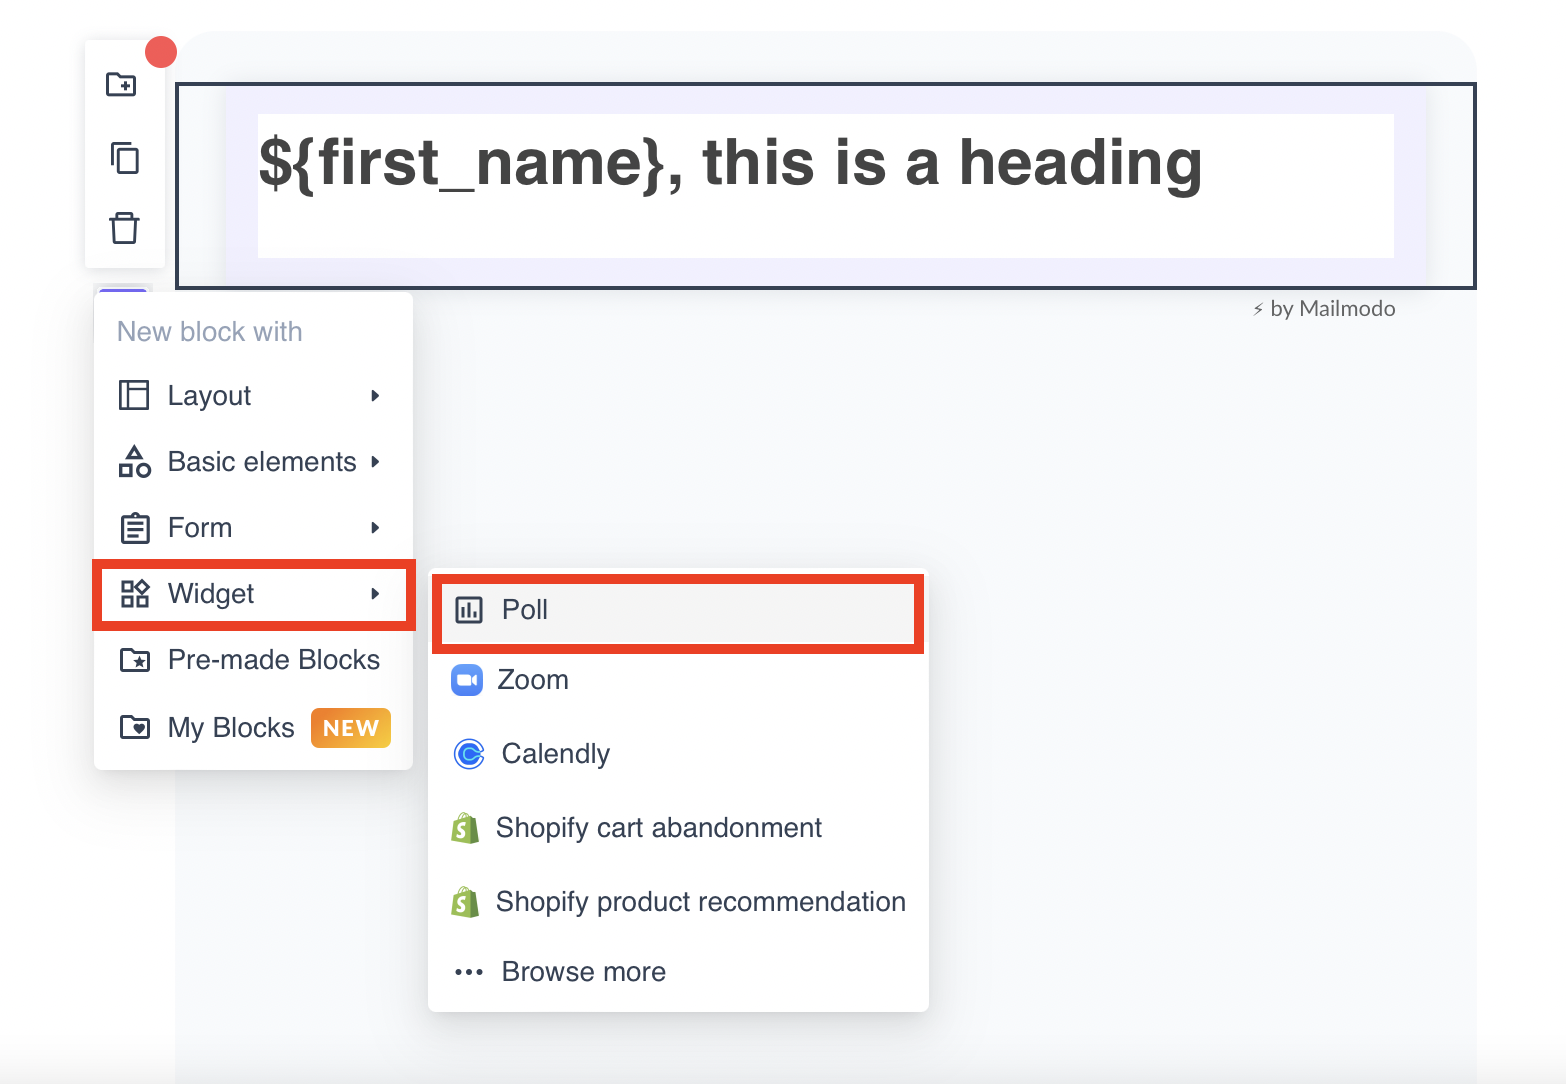This screenshot has height=1084, width=1566.
Task: Click the duplicate block icon
Action: [124, 157]
